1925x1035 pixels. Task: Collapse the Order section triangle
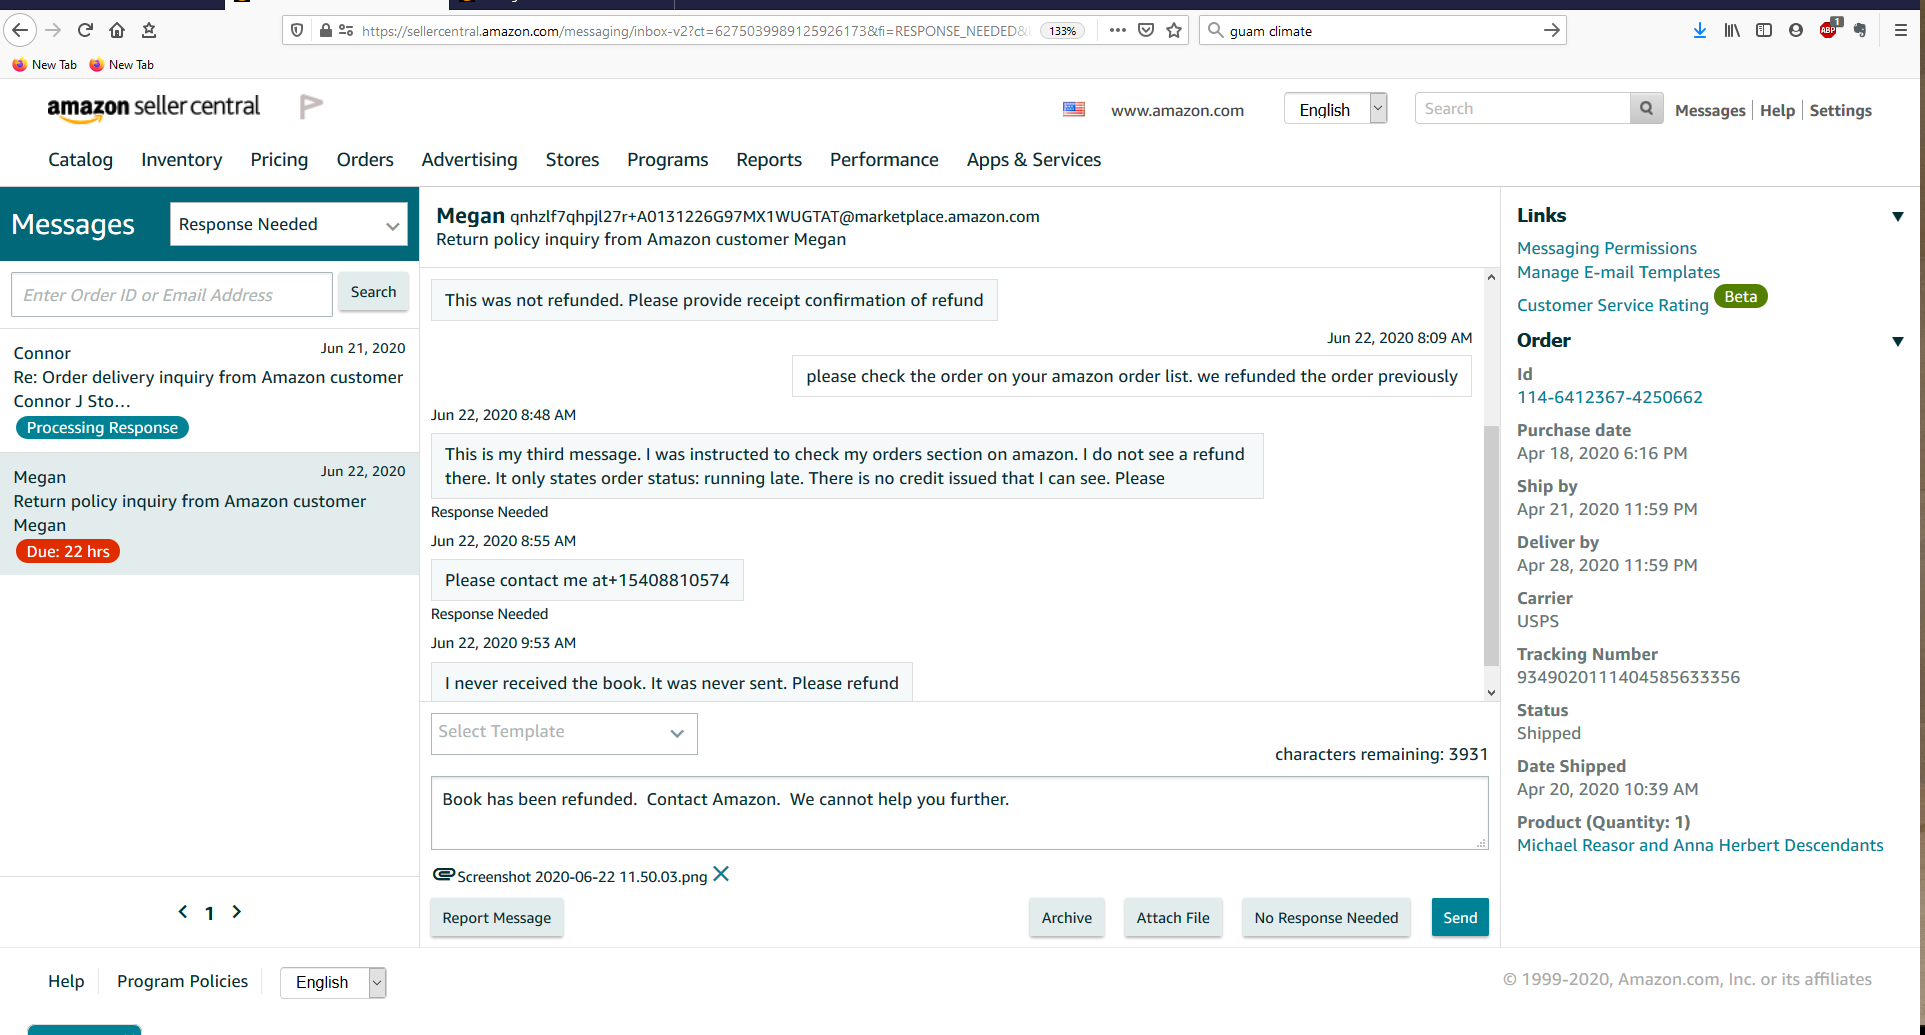(1897, 341)
